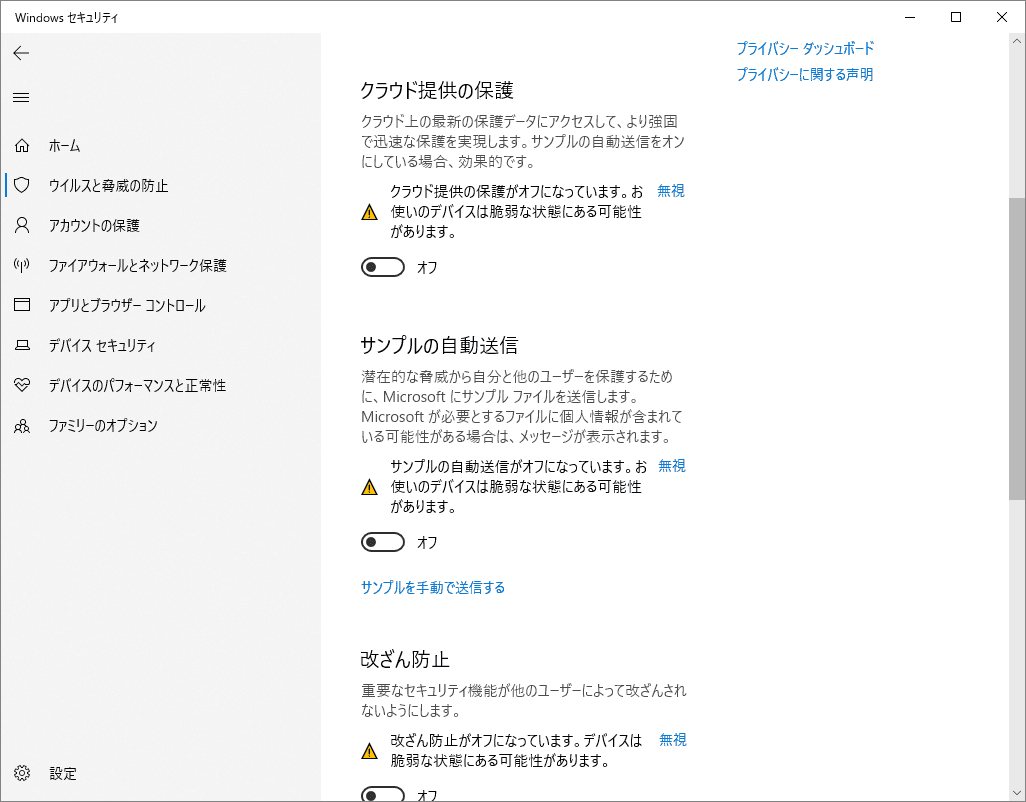The image size is (1026, 802).
Task: Click the heart icon for device health
Action: coord(22,385)
